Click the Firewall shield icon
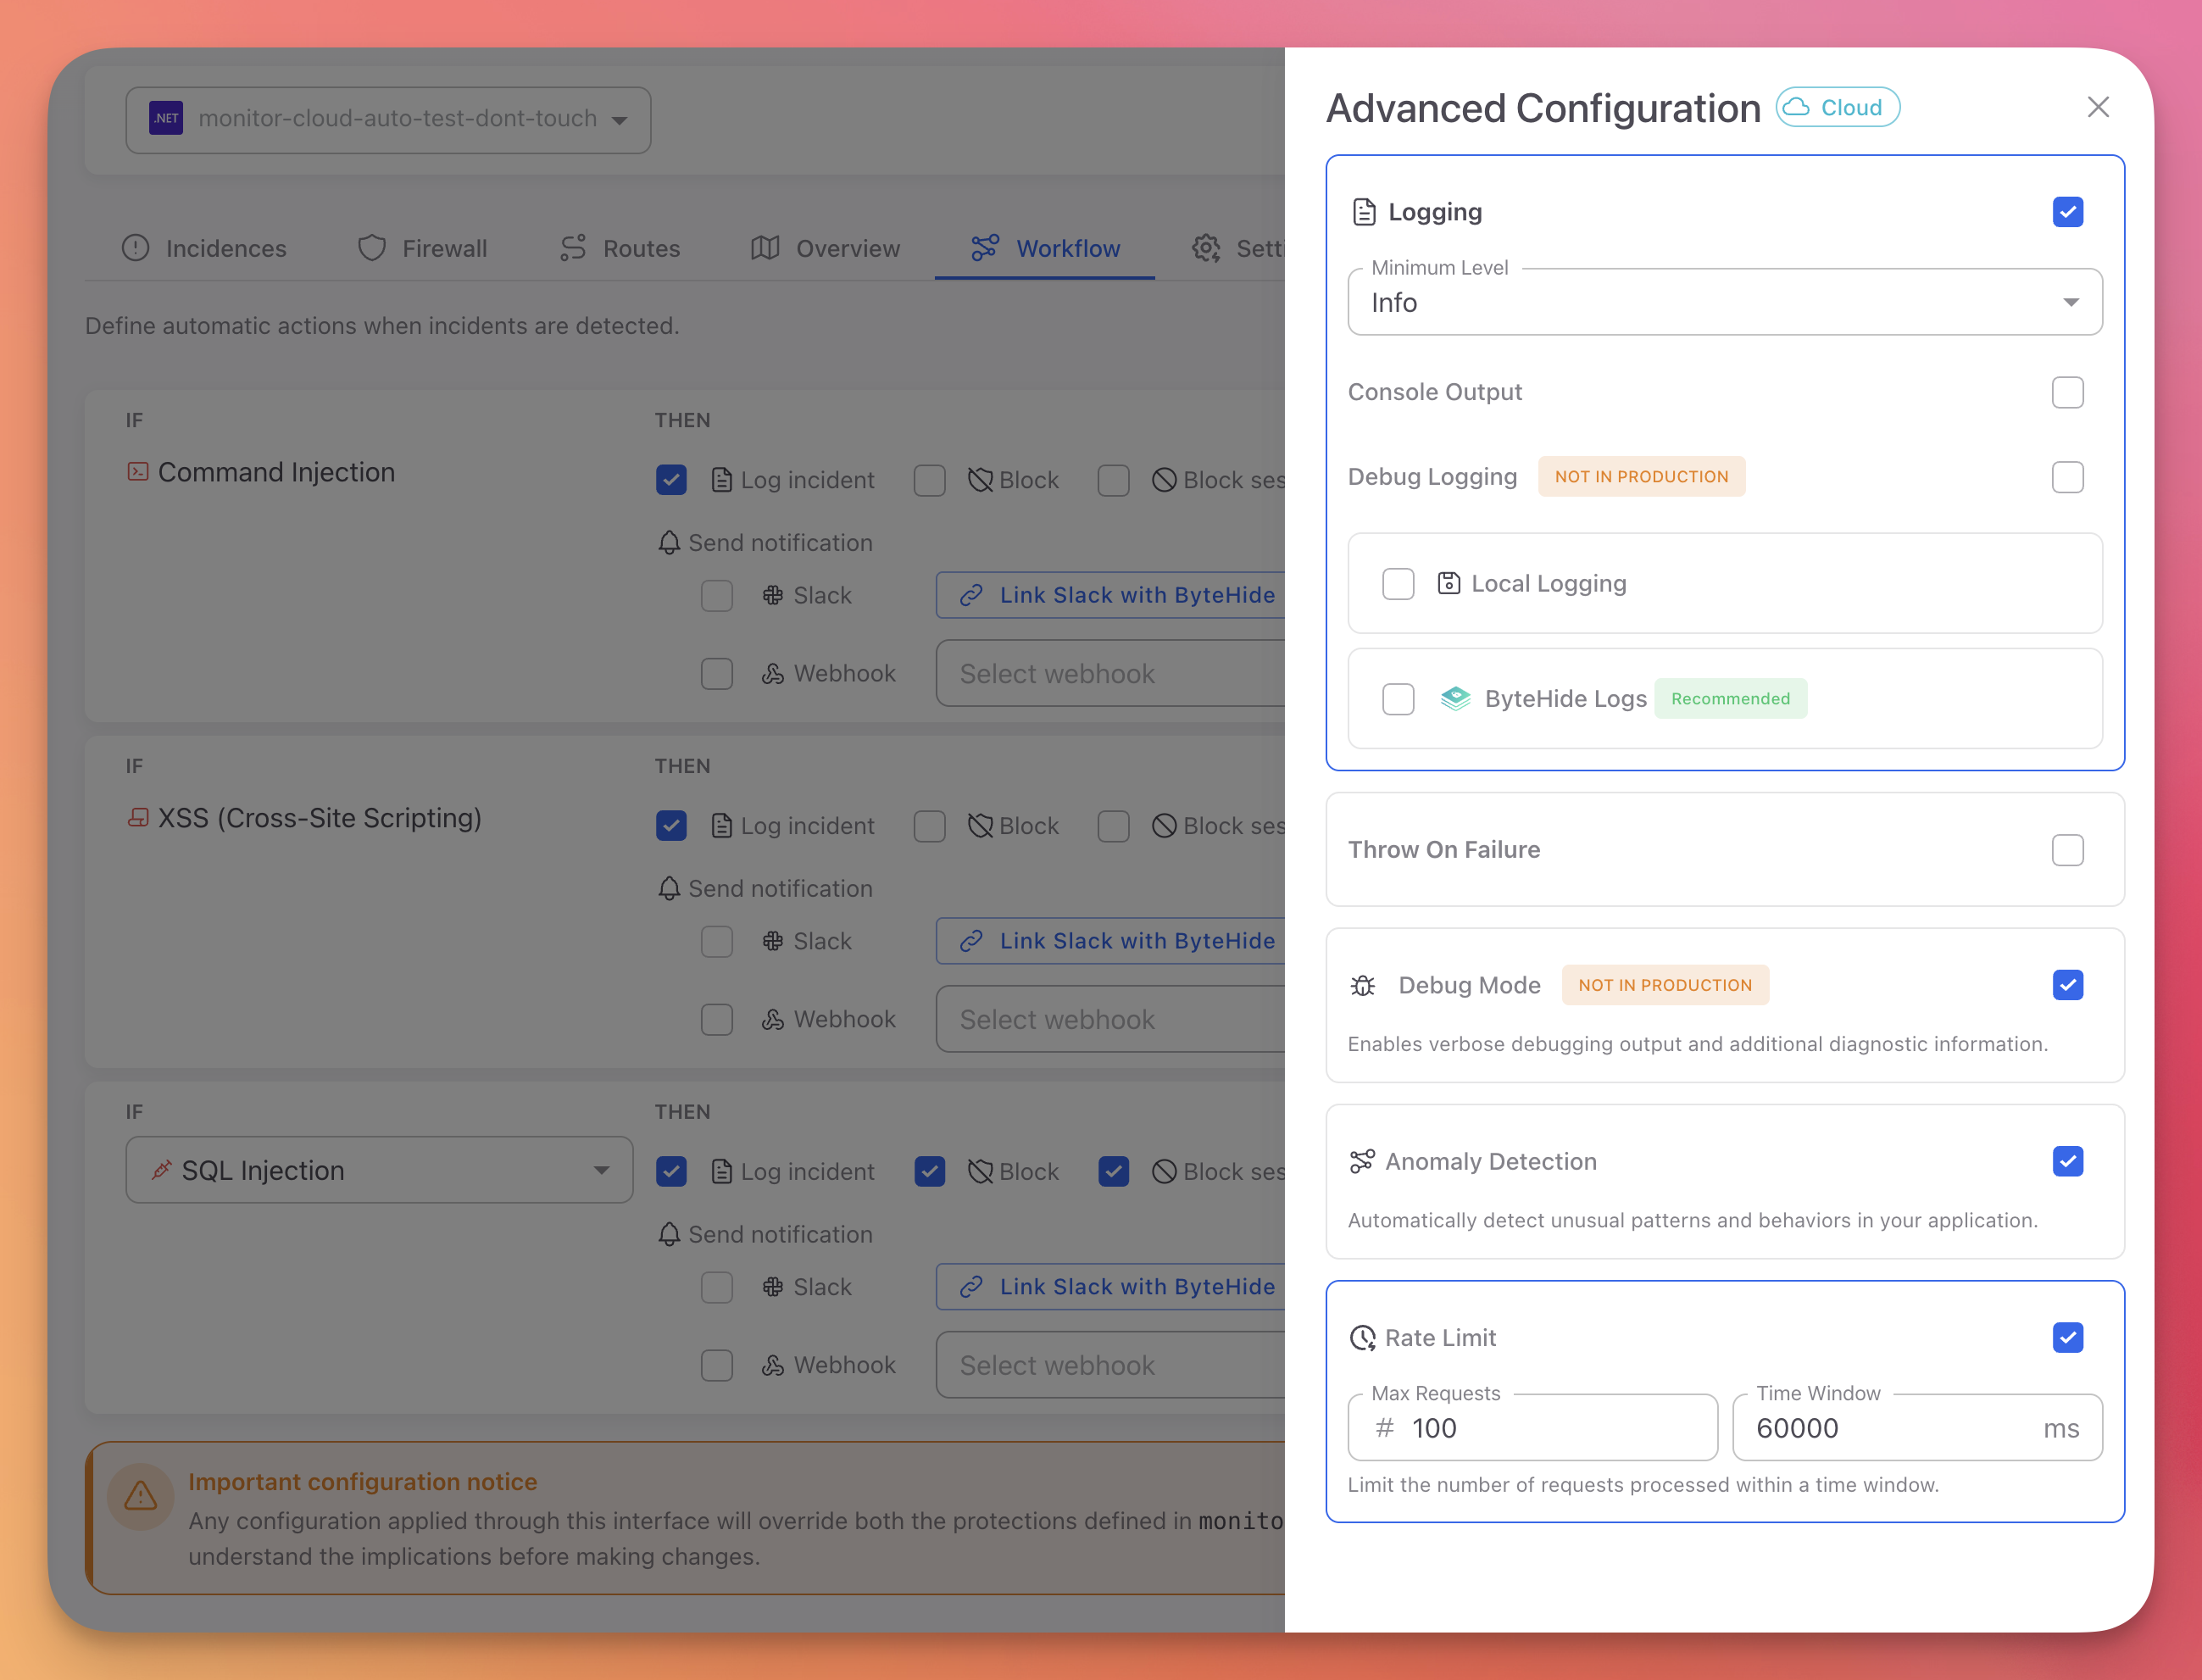 click(x=371, y=248)
